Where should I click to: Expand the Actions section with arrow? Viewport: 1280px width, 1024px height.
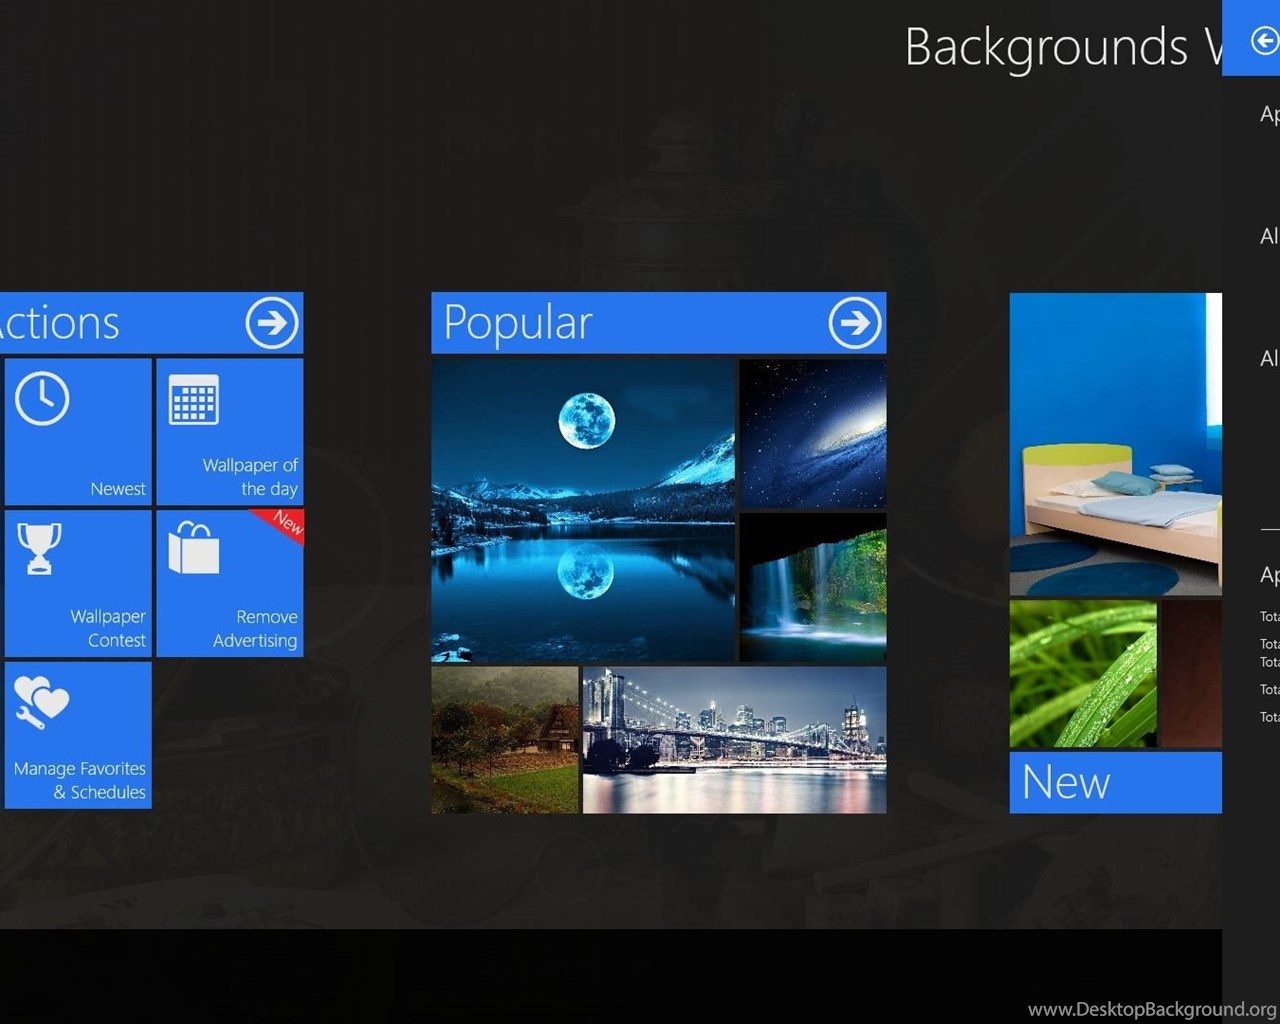click(271, 323)
